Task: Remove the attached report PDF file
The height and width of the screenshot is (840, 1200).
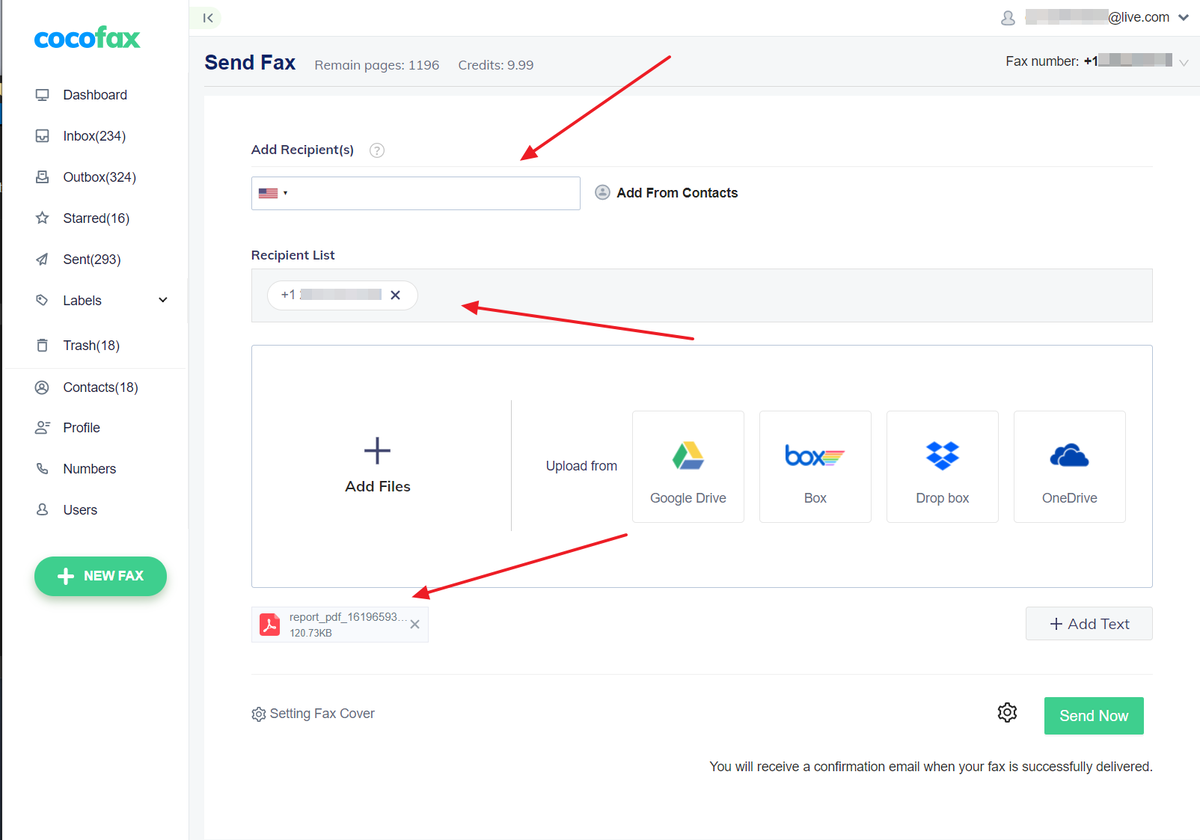Action: tap(414, 623)
